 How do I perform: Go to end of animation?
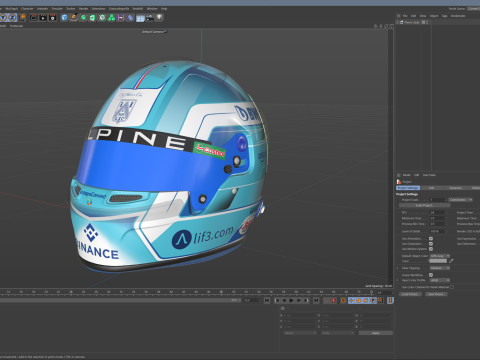(x=316, y=300)
